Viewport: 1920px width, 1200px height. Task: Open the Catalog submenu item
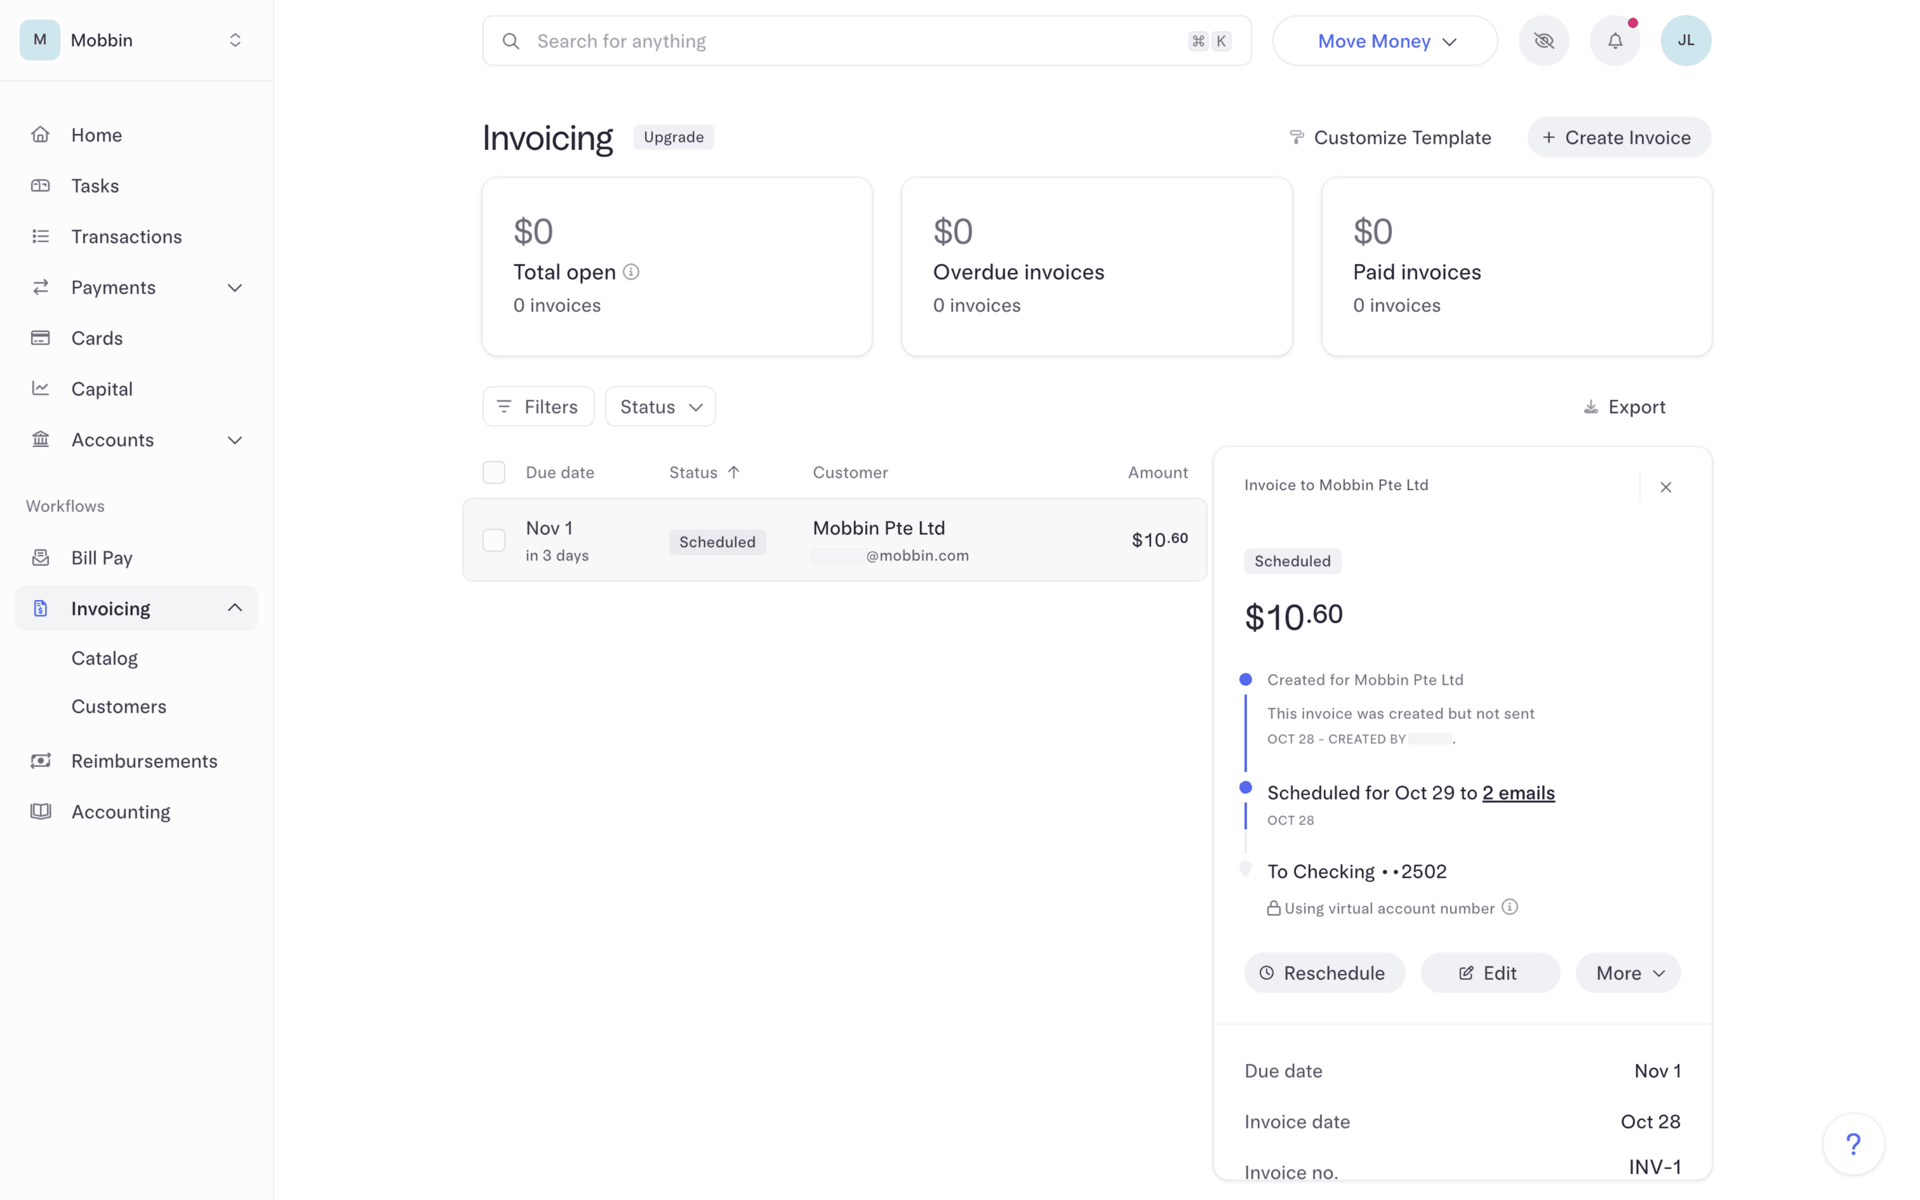pos(104,658)
